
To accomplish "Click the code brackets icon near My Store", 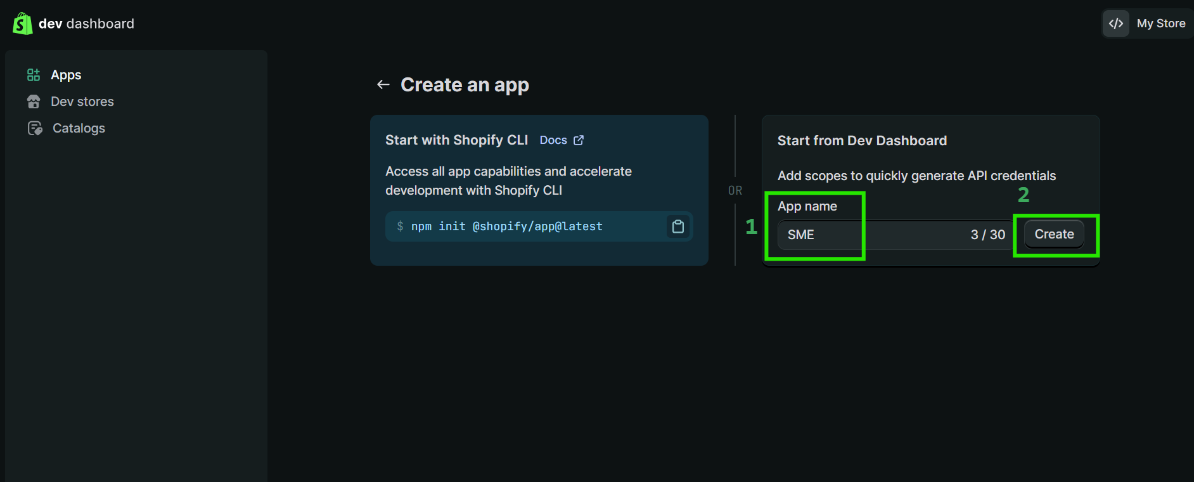I will 1116,24.
